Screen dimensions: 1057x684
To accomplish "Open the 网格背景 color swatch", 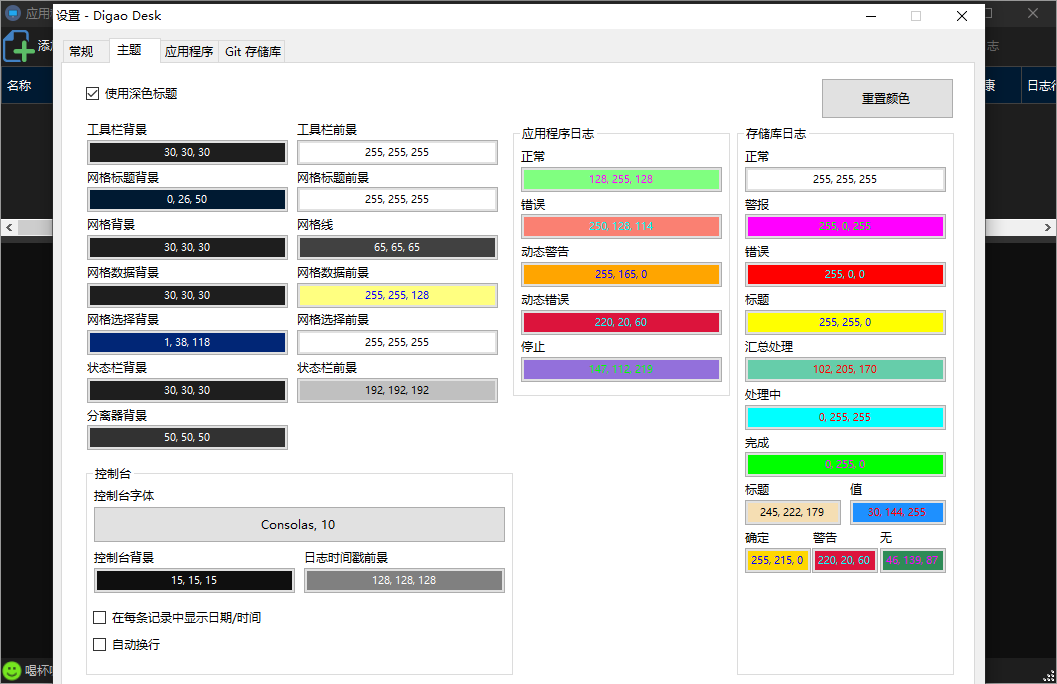I will pos(187,247).
